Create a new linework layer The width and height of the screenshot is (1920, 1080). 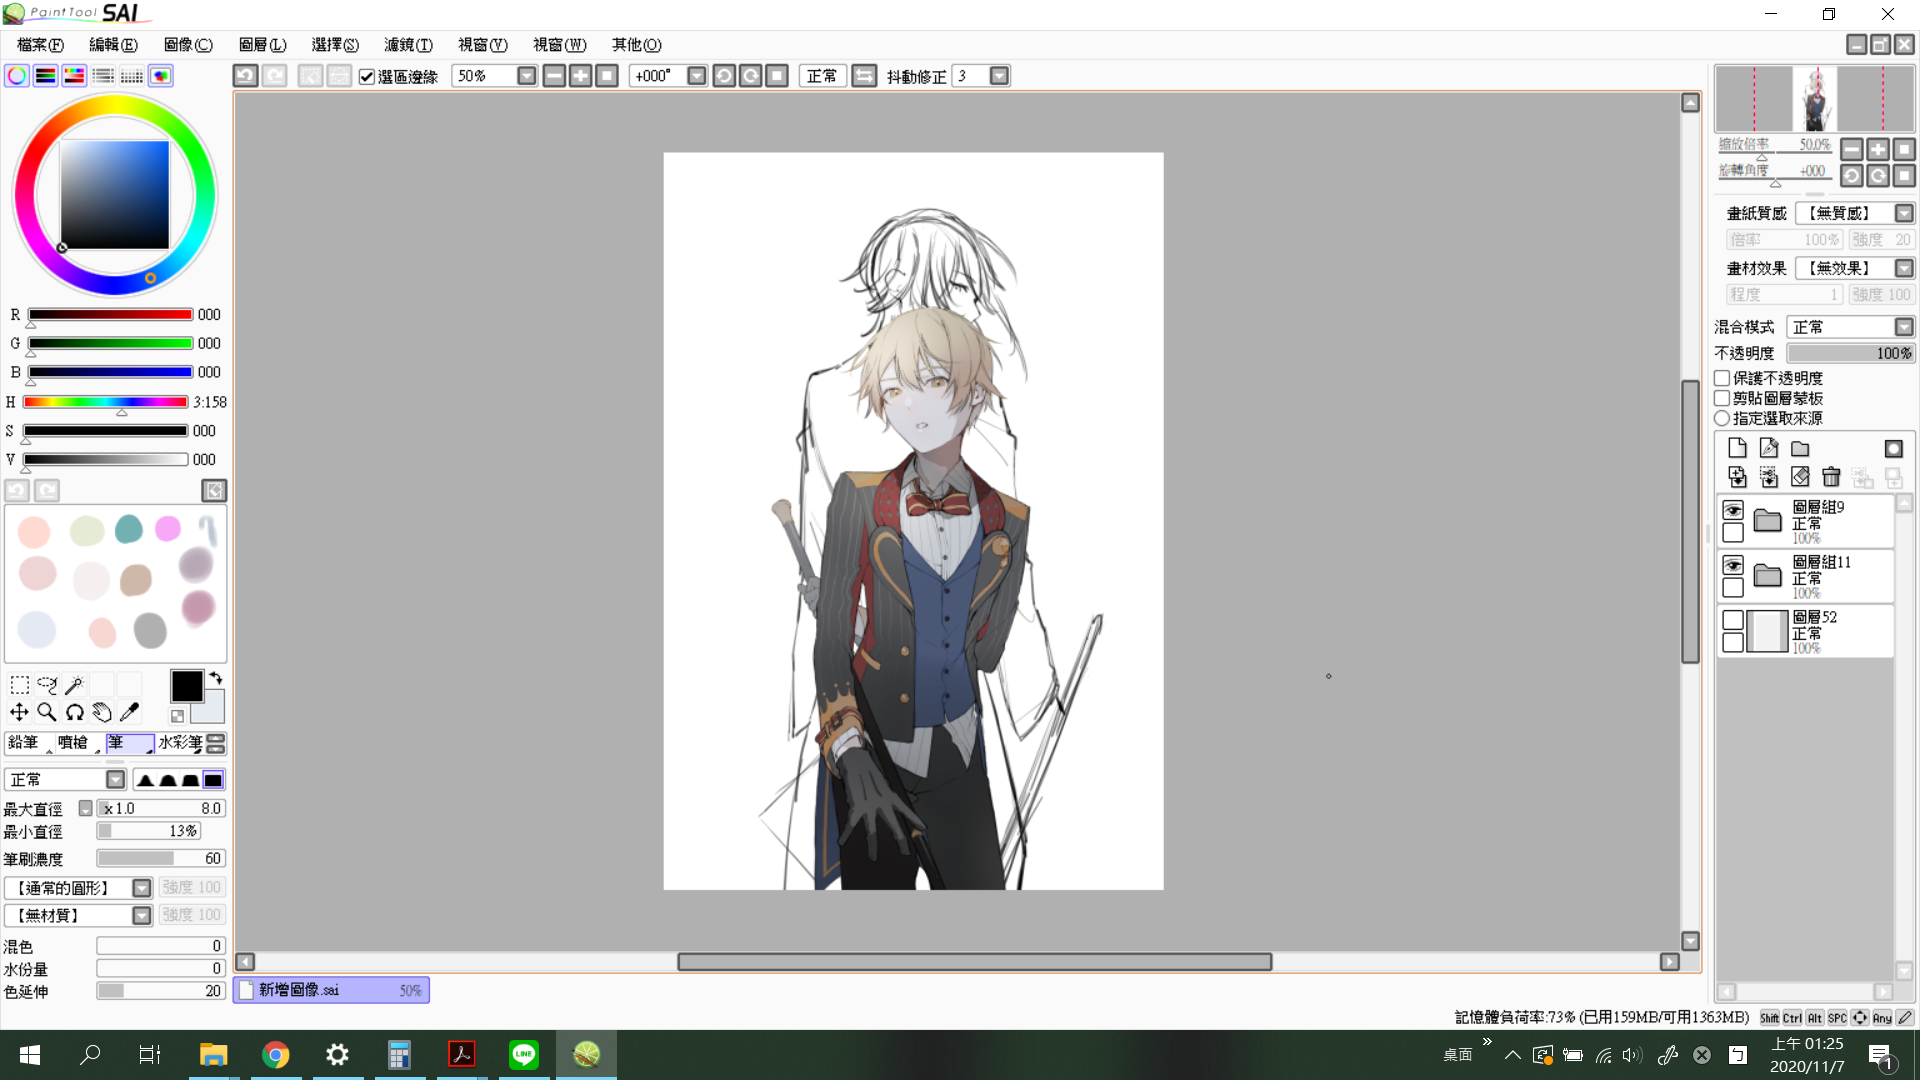tap(1768, 448)
